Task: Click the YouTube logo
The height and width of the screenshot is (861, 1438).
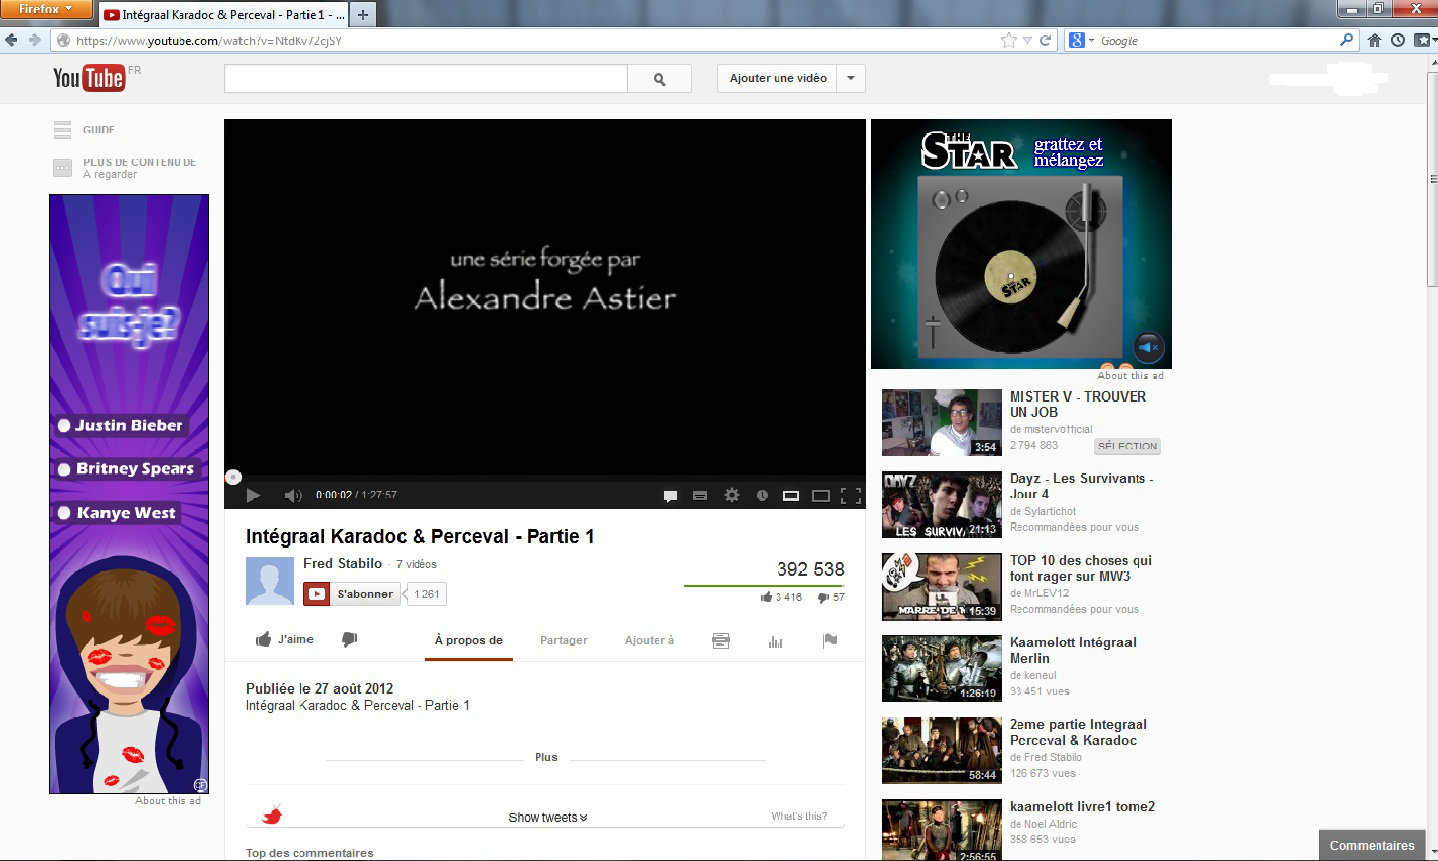Action: click(x=89, y=78)
